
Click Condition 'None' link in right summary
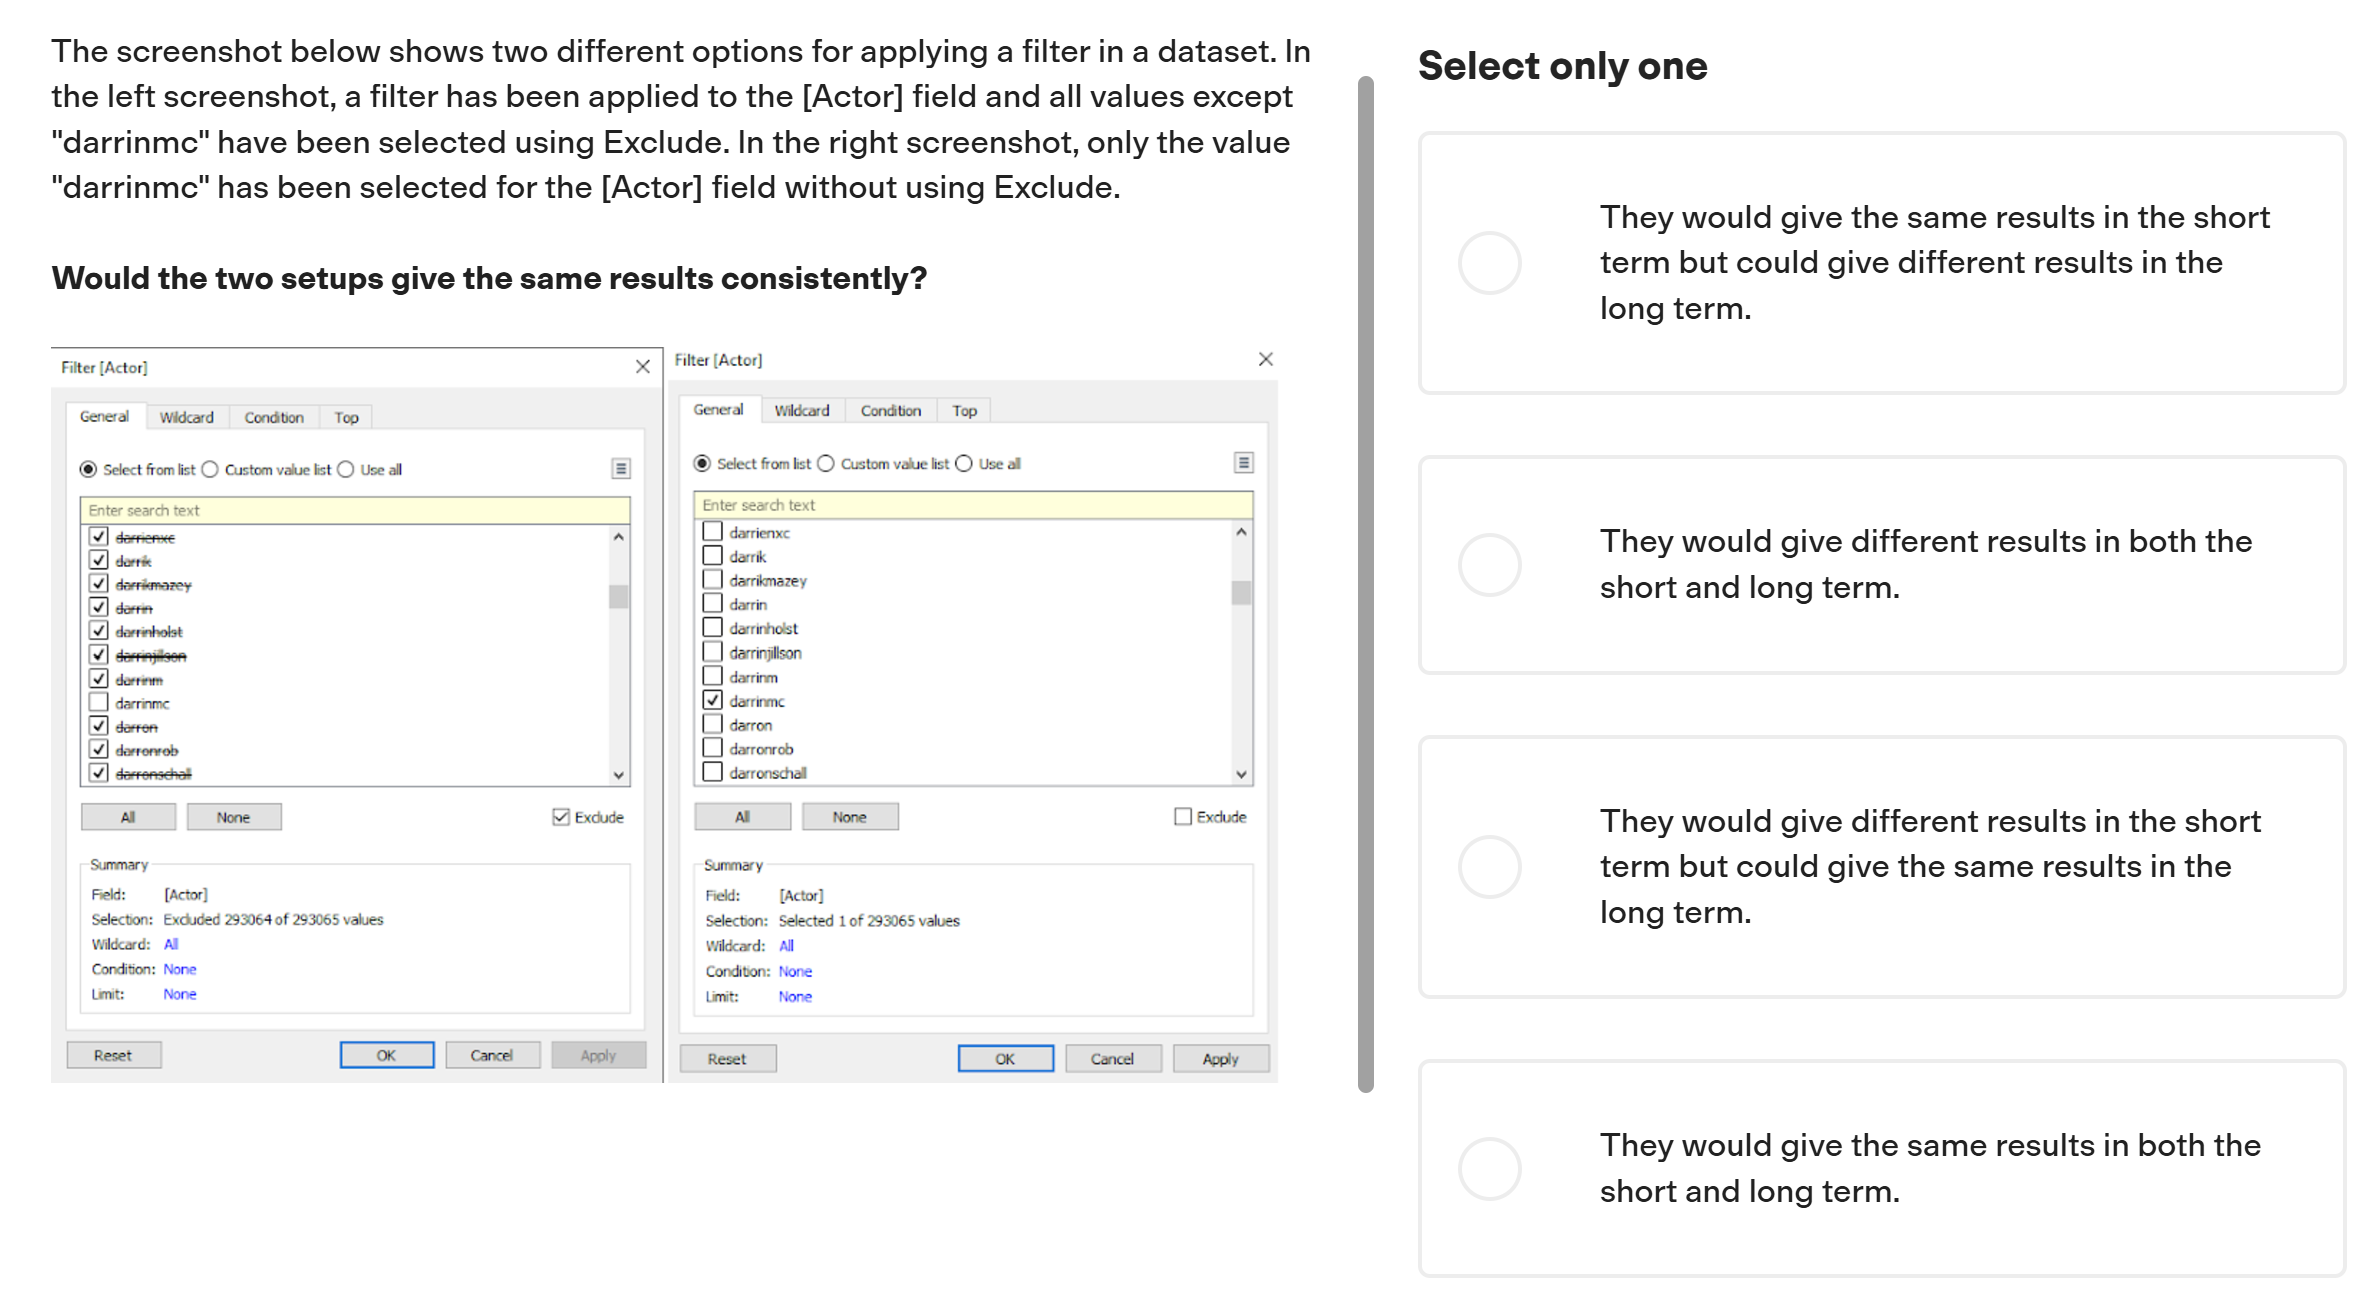pos(796,971)
